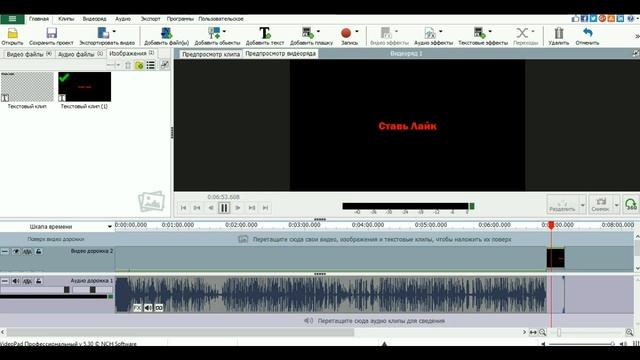Expand Текстовые эффекты dropdown arrow
This screenshot has width=640, height=360.
[x=490, y=31]
